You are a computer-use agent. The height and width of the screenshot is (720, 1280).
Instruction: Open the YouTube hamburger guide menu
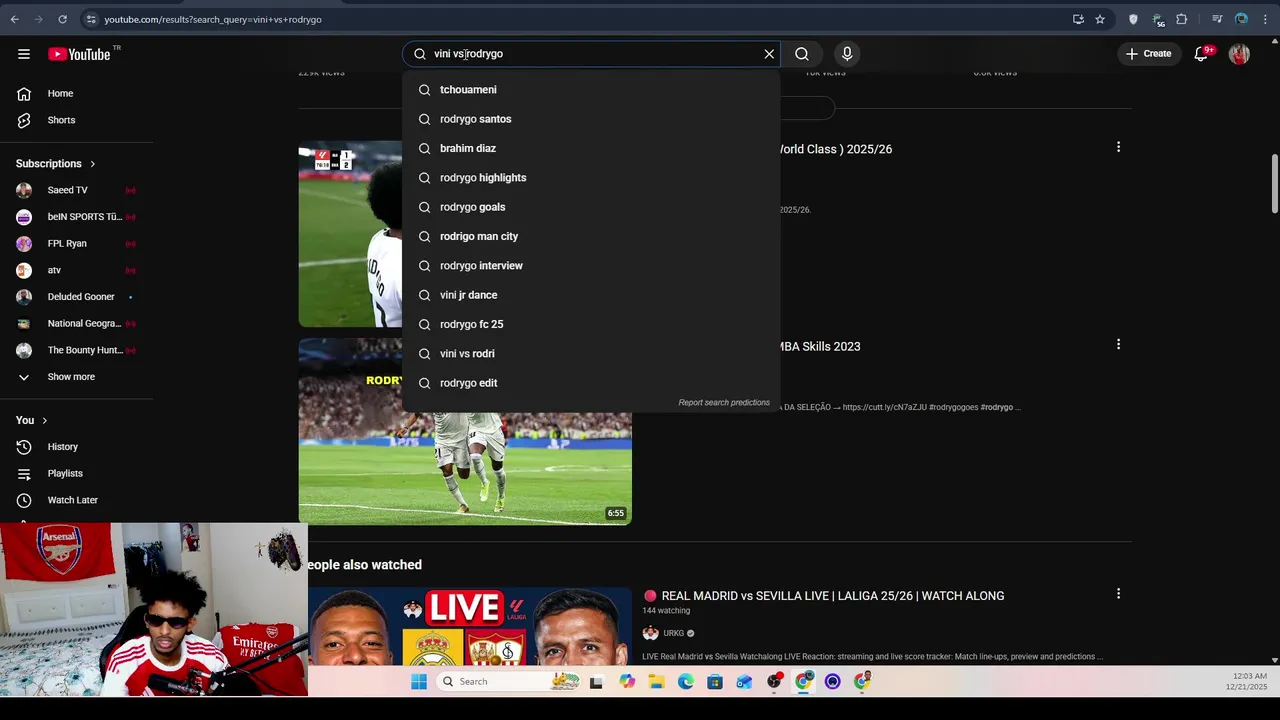(x=24, y=54)
